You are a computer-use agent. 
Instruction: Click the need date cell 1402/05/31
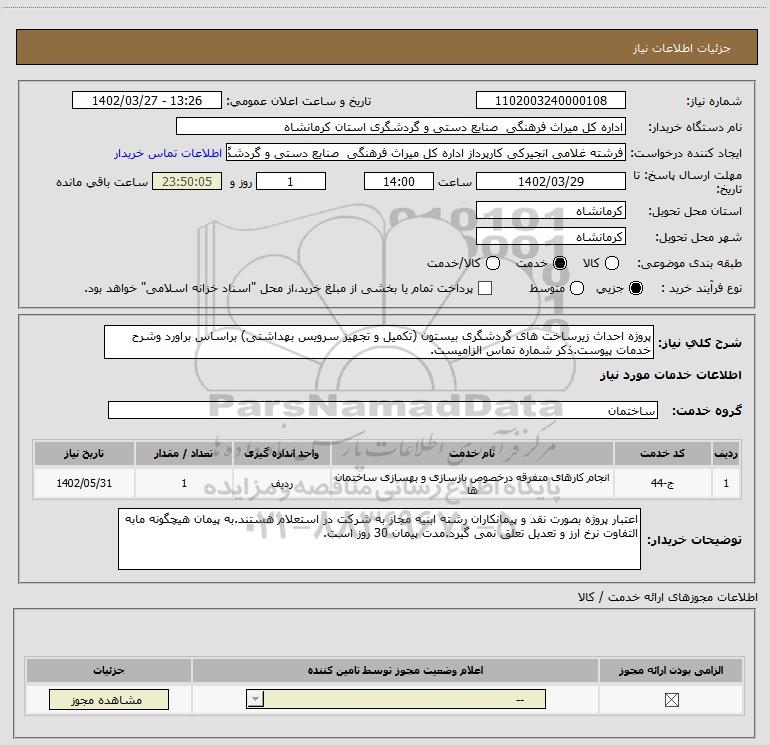[x=84, y=483]
